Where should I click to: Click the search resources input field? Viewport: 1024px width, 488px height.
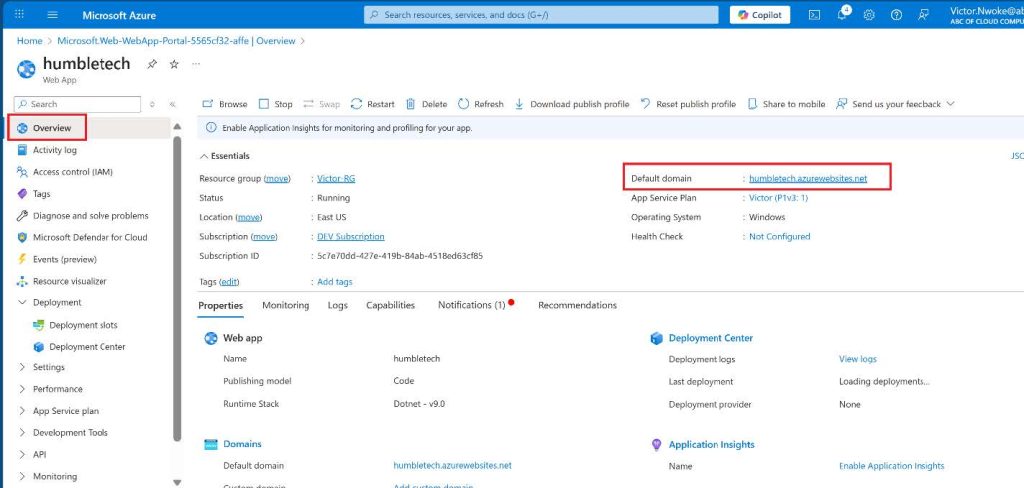pyautogui.click(x=540, y=15)
